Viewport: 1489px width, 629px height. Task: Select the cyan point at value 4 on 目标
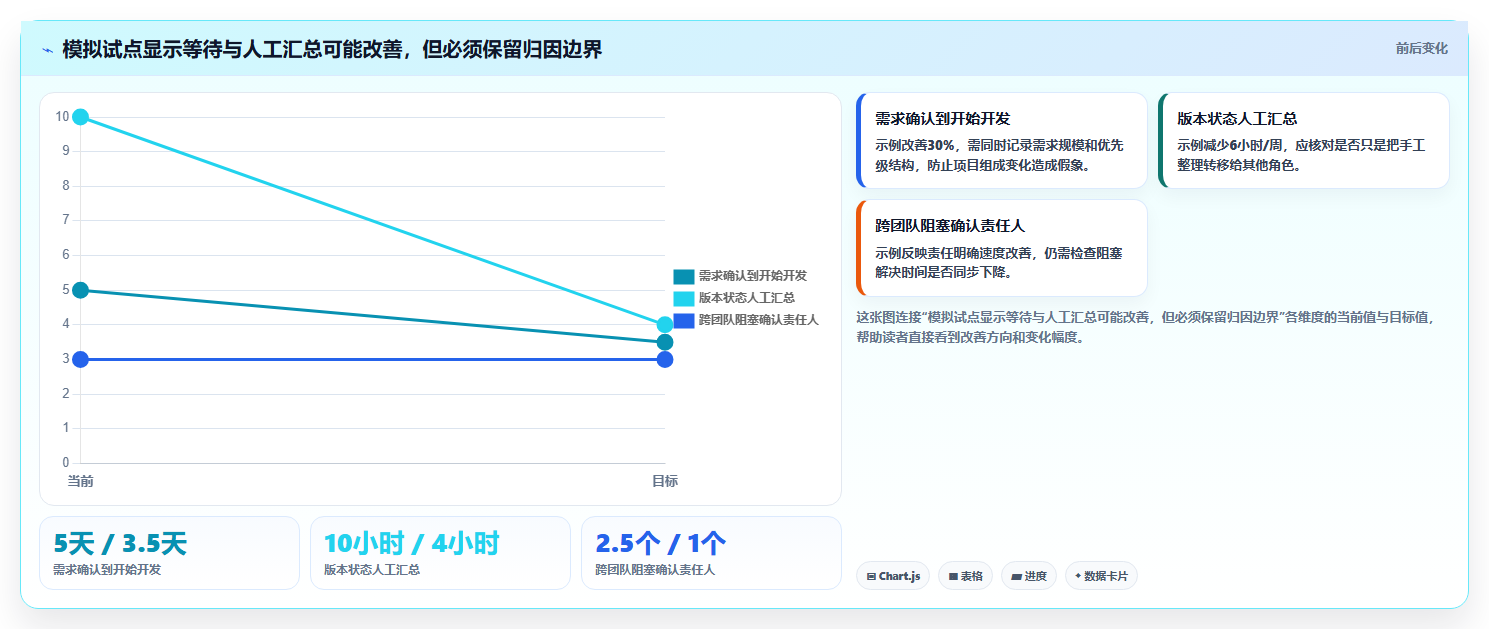(x=665, y=325)
